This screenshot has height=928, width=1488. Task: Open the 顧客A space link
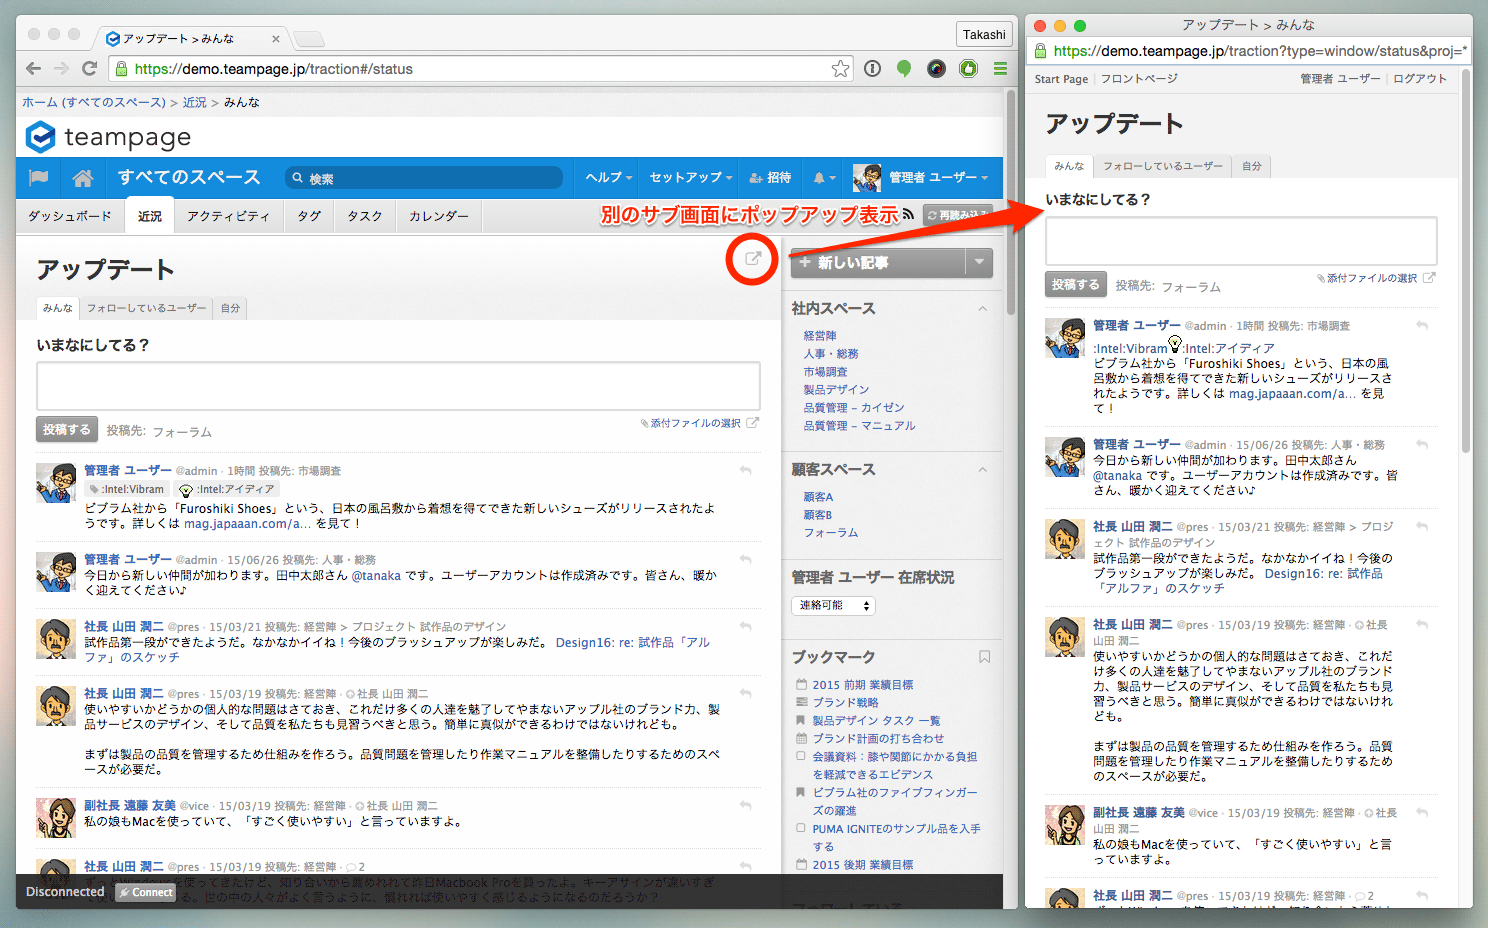point(817,497)
